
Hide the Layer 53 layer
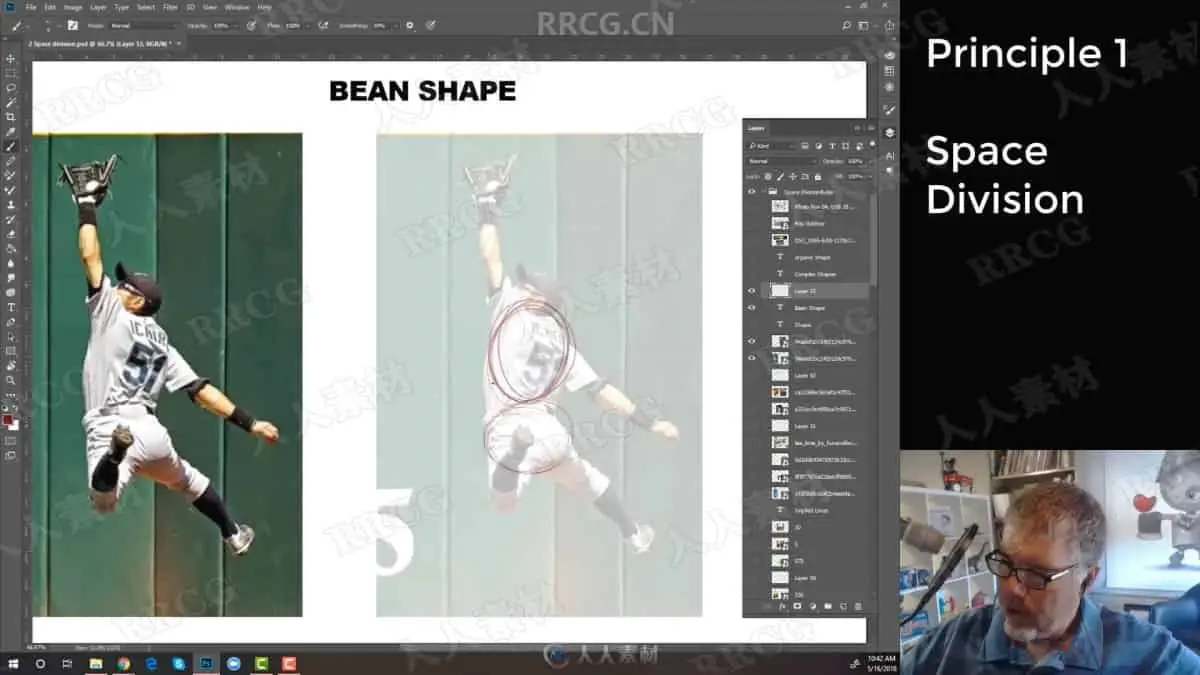tap(751, 290)
